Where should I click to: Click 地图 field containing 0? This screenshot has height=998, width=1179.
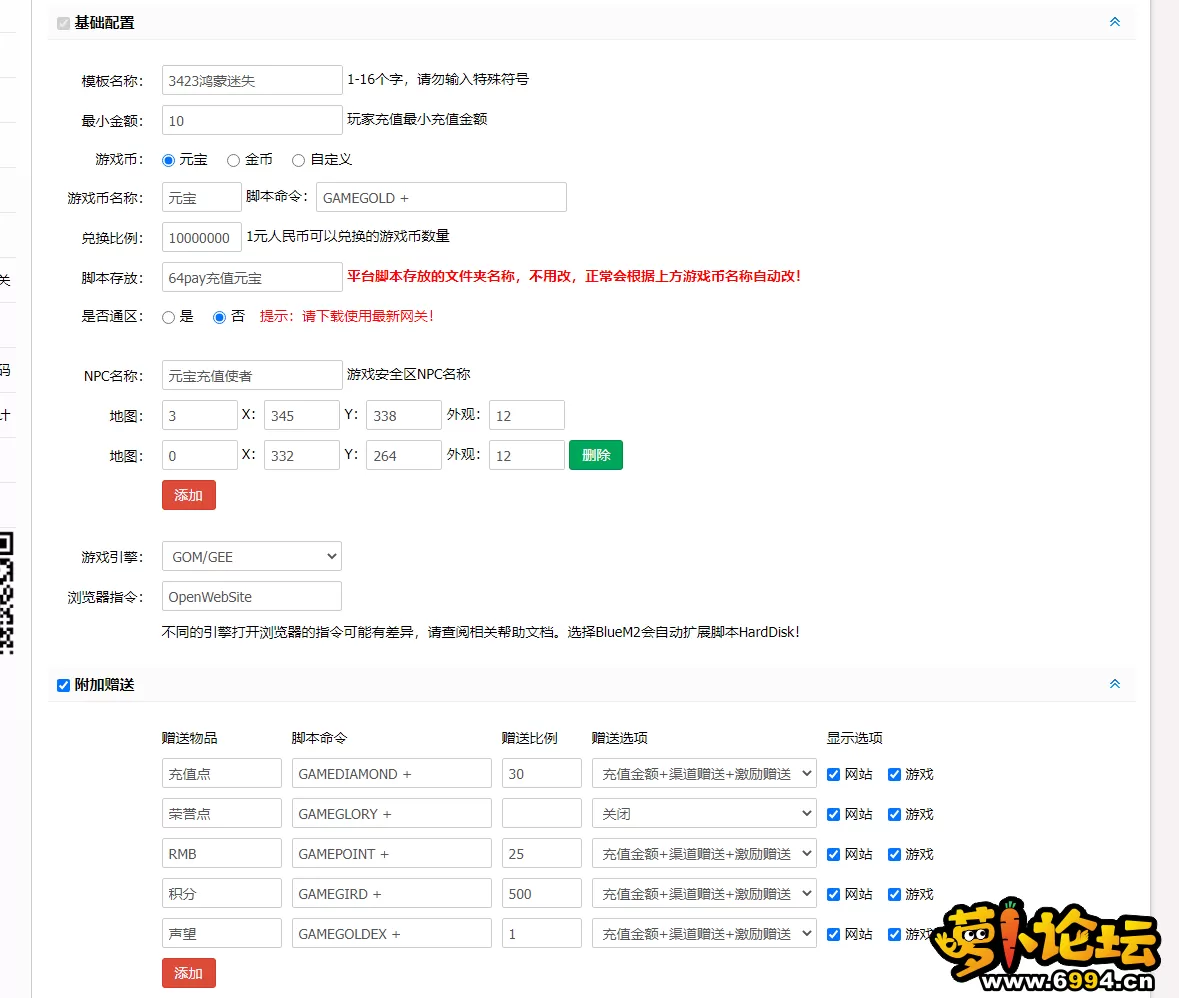coord(199,455)
